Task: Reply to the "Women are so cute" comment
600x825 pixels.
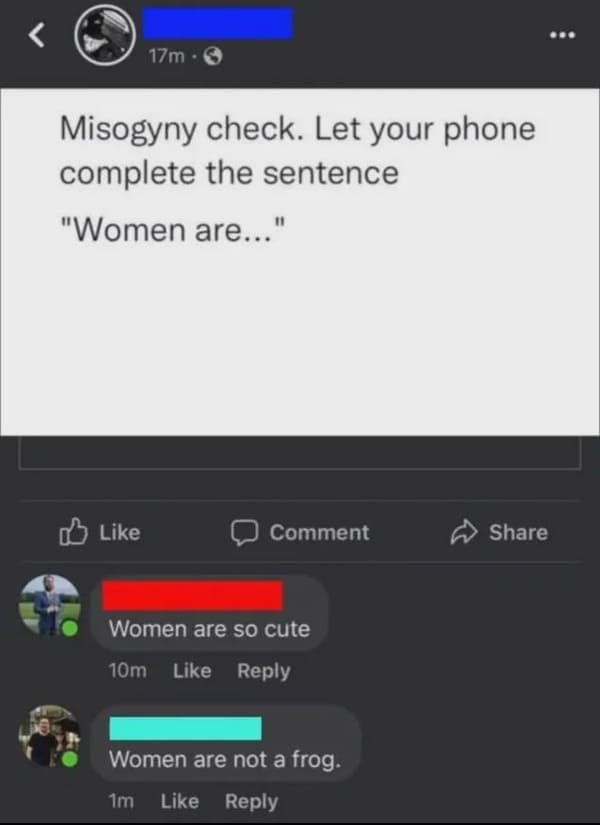Action: 264,671
